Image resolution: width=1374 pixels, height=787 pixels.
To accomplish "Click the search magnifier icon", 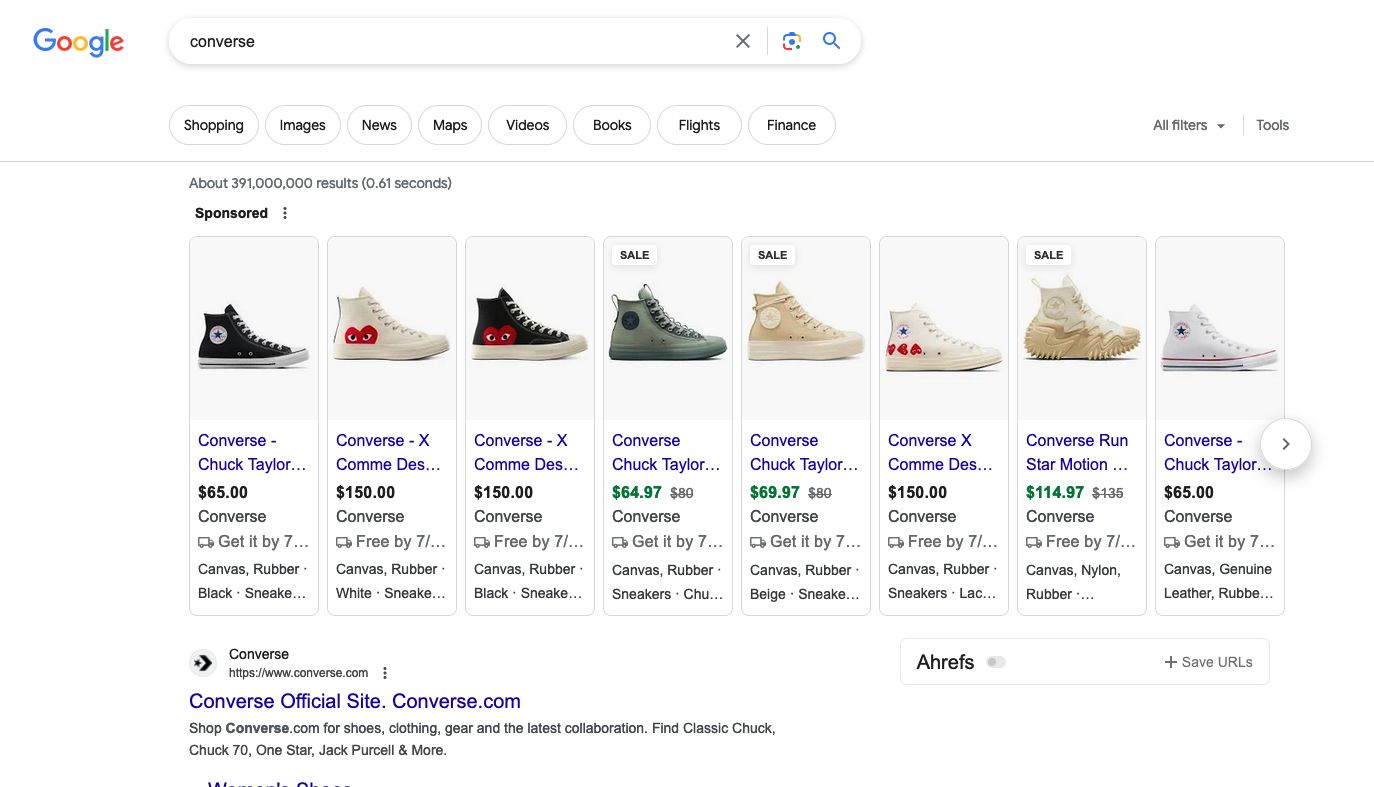I will (831, 41).
